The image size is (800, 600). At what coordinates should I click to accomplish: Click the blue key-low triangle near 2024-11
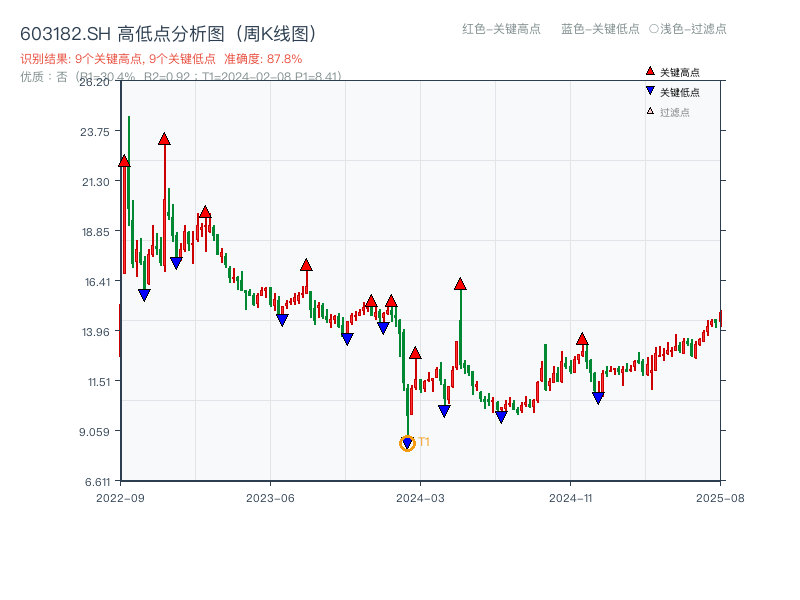pos(598,396)
